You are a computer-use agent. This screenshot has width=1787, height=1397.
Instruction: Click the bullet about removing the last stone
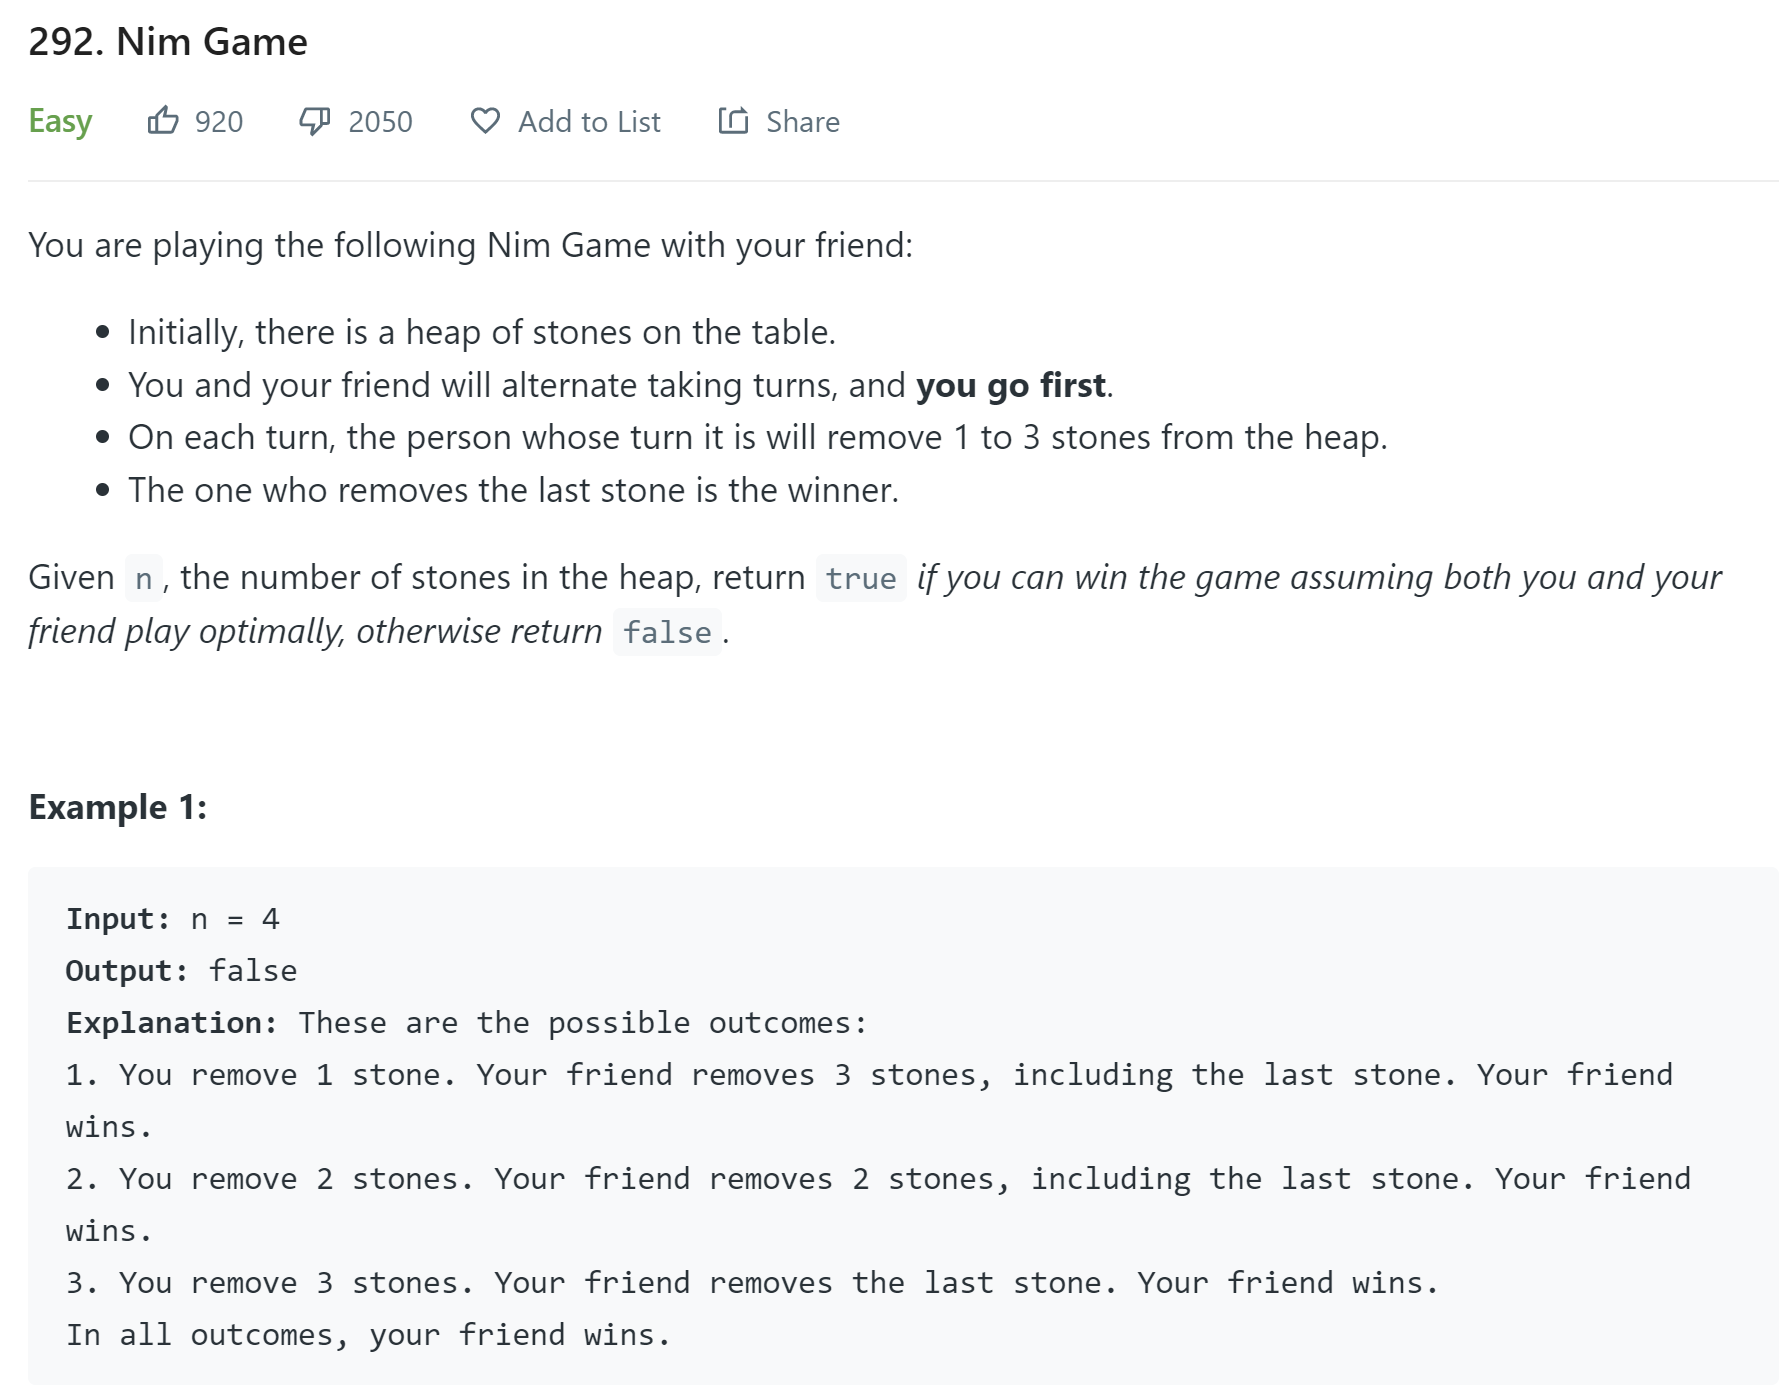coord(513,490)
